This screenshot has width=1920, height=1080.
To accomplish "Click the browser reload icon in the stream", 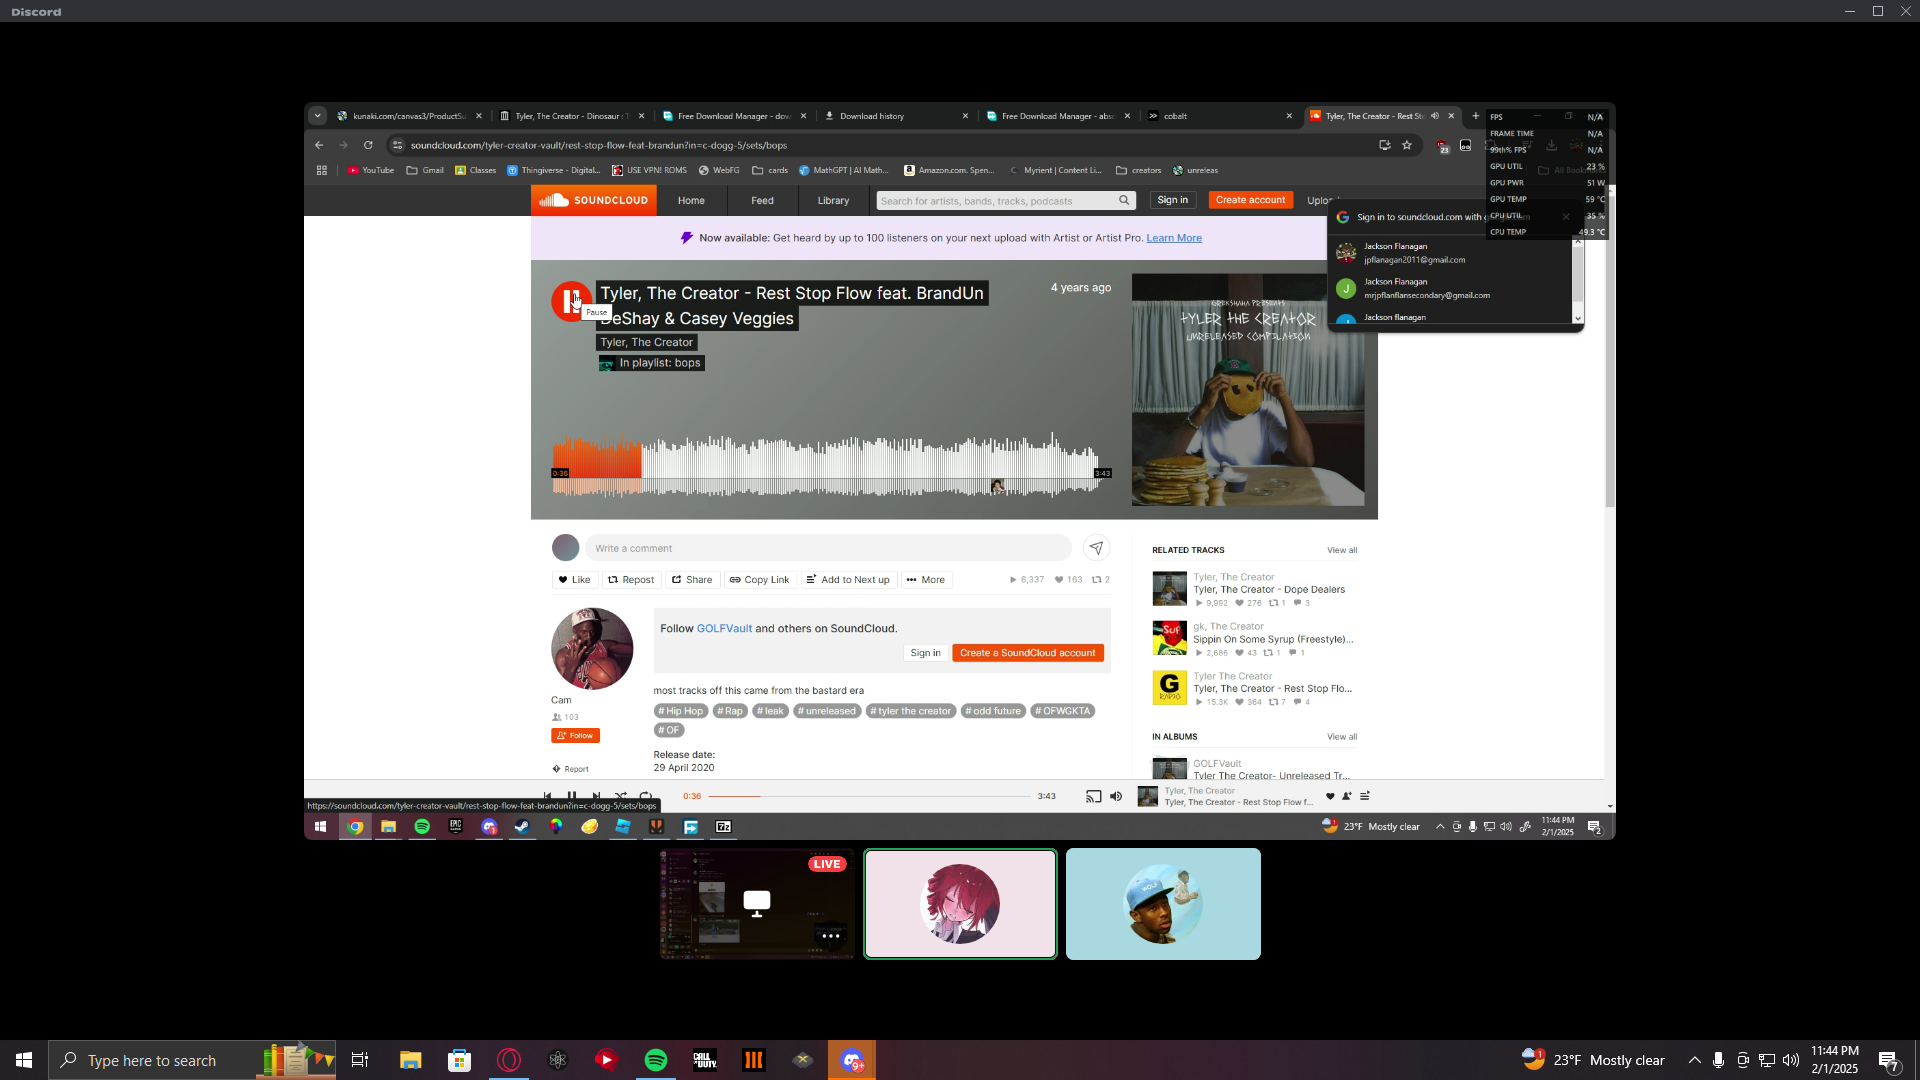I will [368, 145].
